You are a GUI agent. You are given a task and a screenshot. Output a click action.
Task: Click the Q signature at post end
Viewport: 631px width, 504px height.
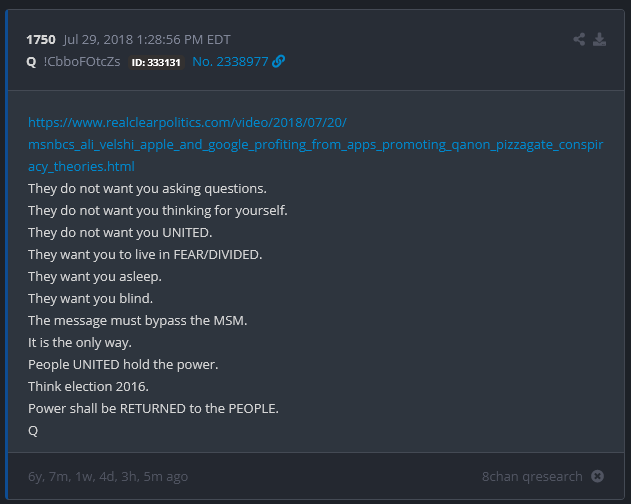33,430
